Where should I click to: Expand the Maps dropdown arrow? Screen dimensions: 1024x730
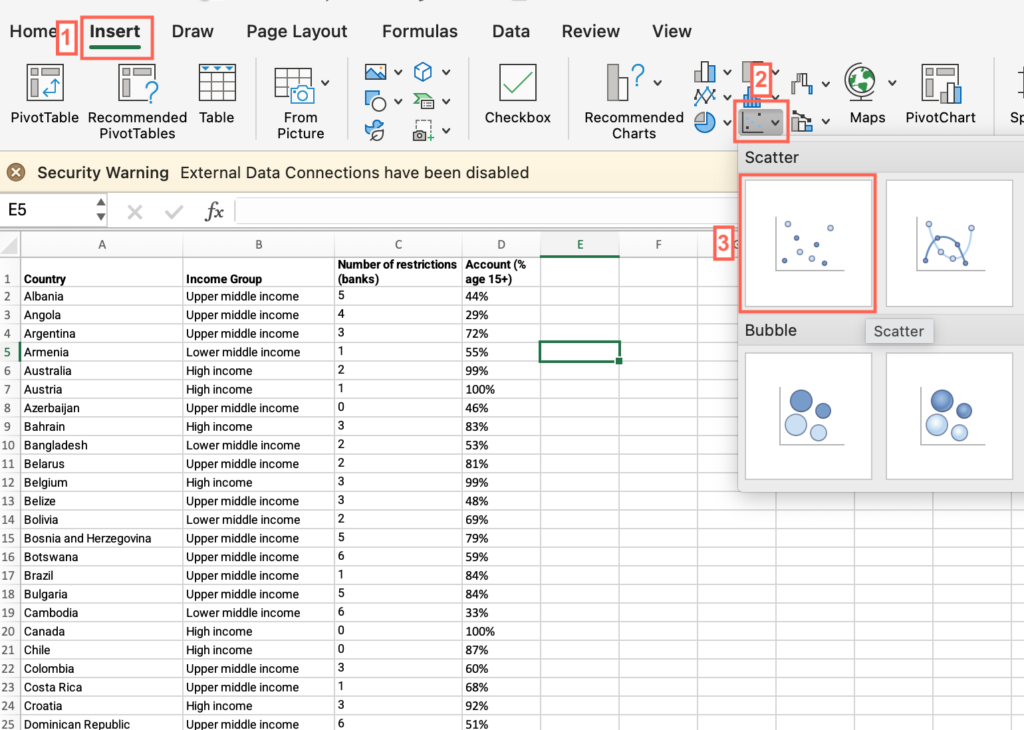pyautogui.click(x=892, y=83)
